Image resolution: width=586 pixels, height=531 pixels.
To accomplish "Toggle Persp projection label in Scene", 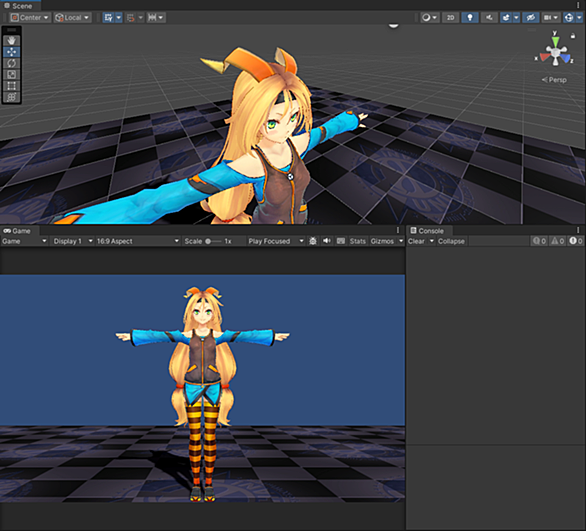I will click(554, 80).
